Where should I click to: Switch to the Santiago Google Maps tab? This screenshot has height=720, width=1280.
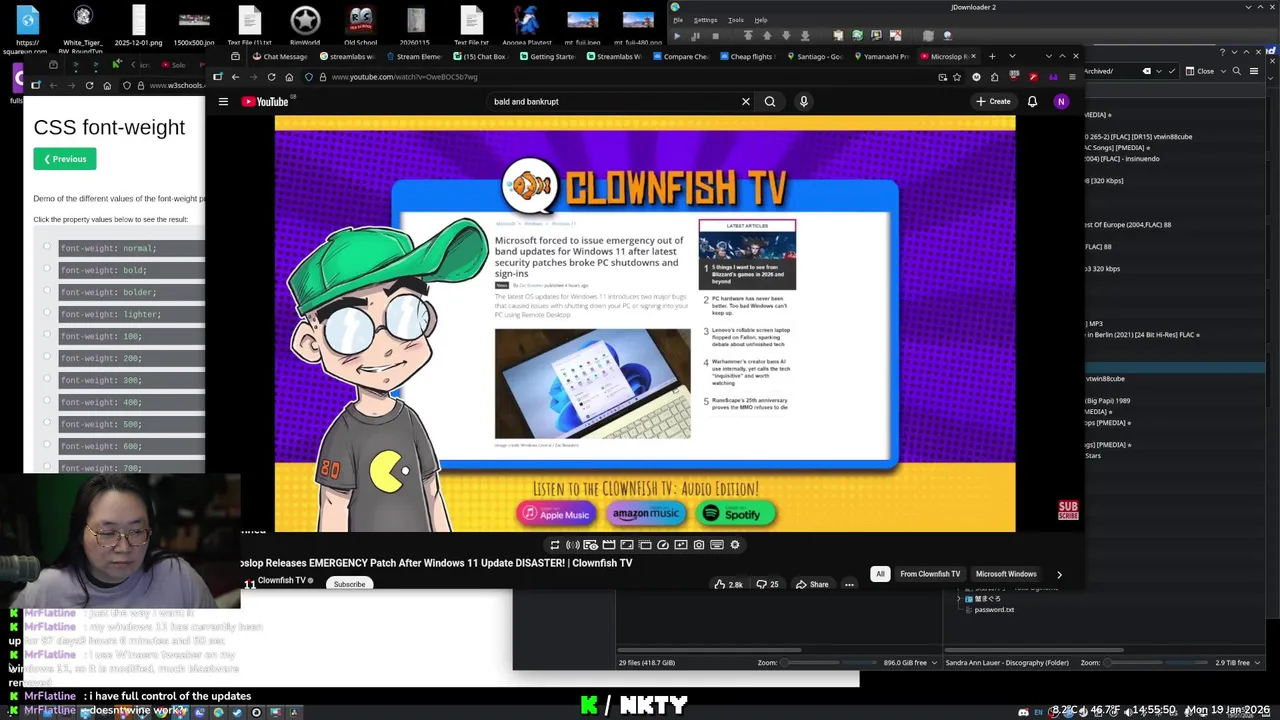pos(813,56)
